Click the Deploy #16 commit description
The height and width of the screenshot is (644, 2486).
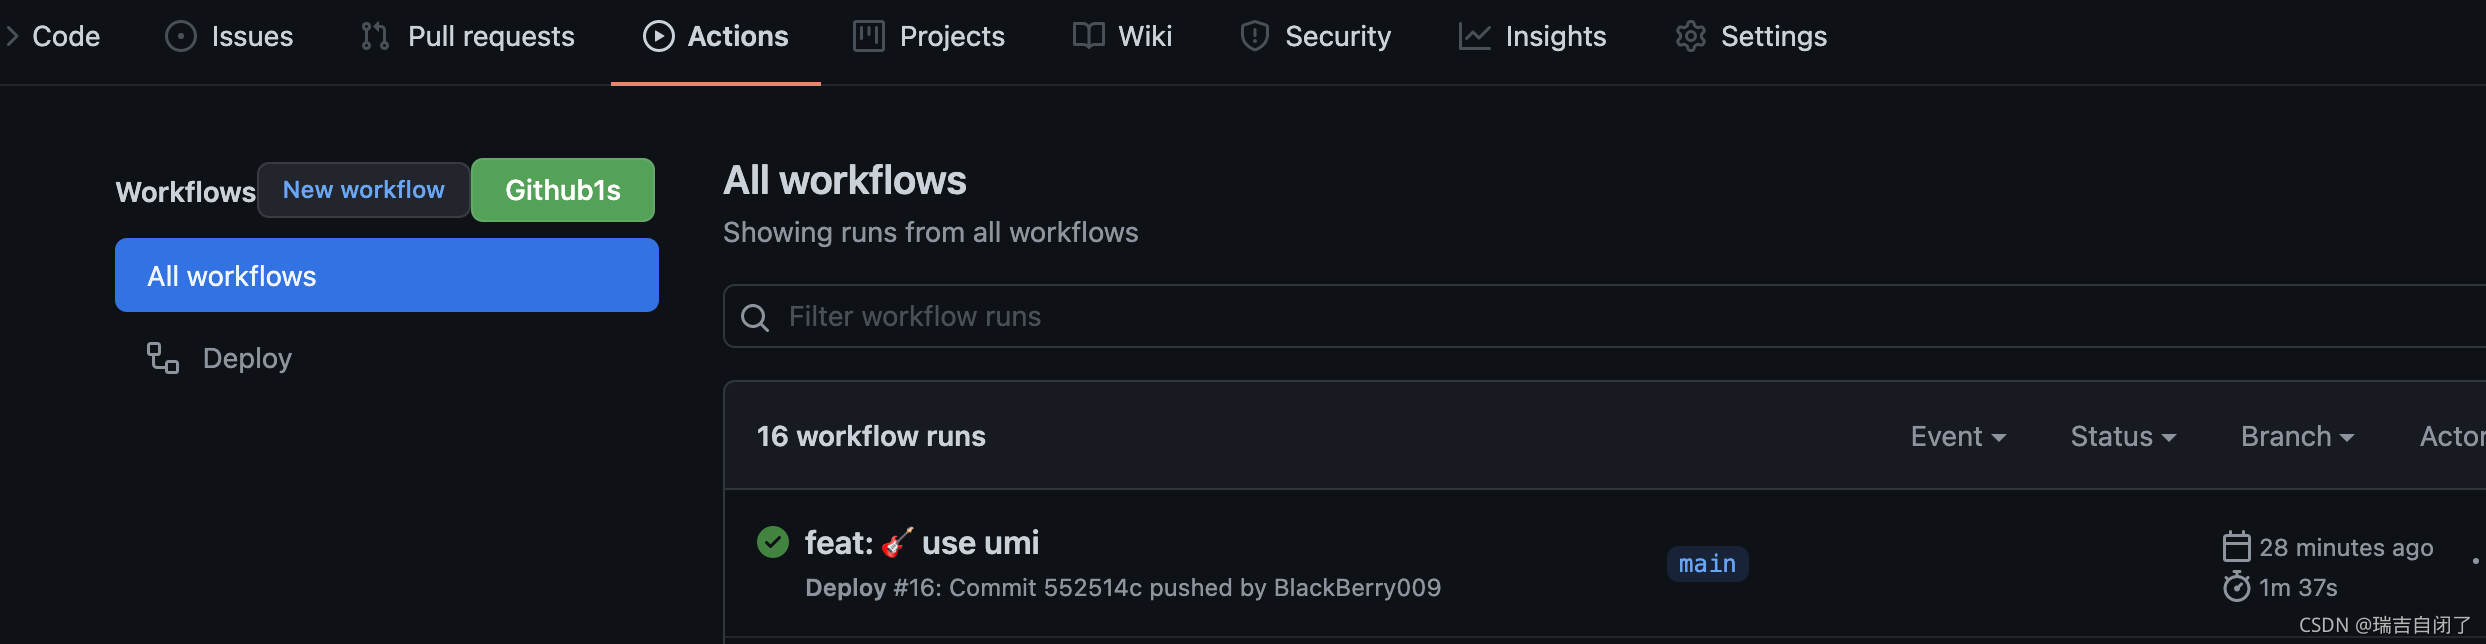(1123, 587)
